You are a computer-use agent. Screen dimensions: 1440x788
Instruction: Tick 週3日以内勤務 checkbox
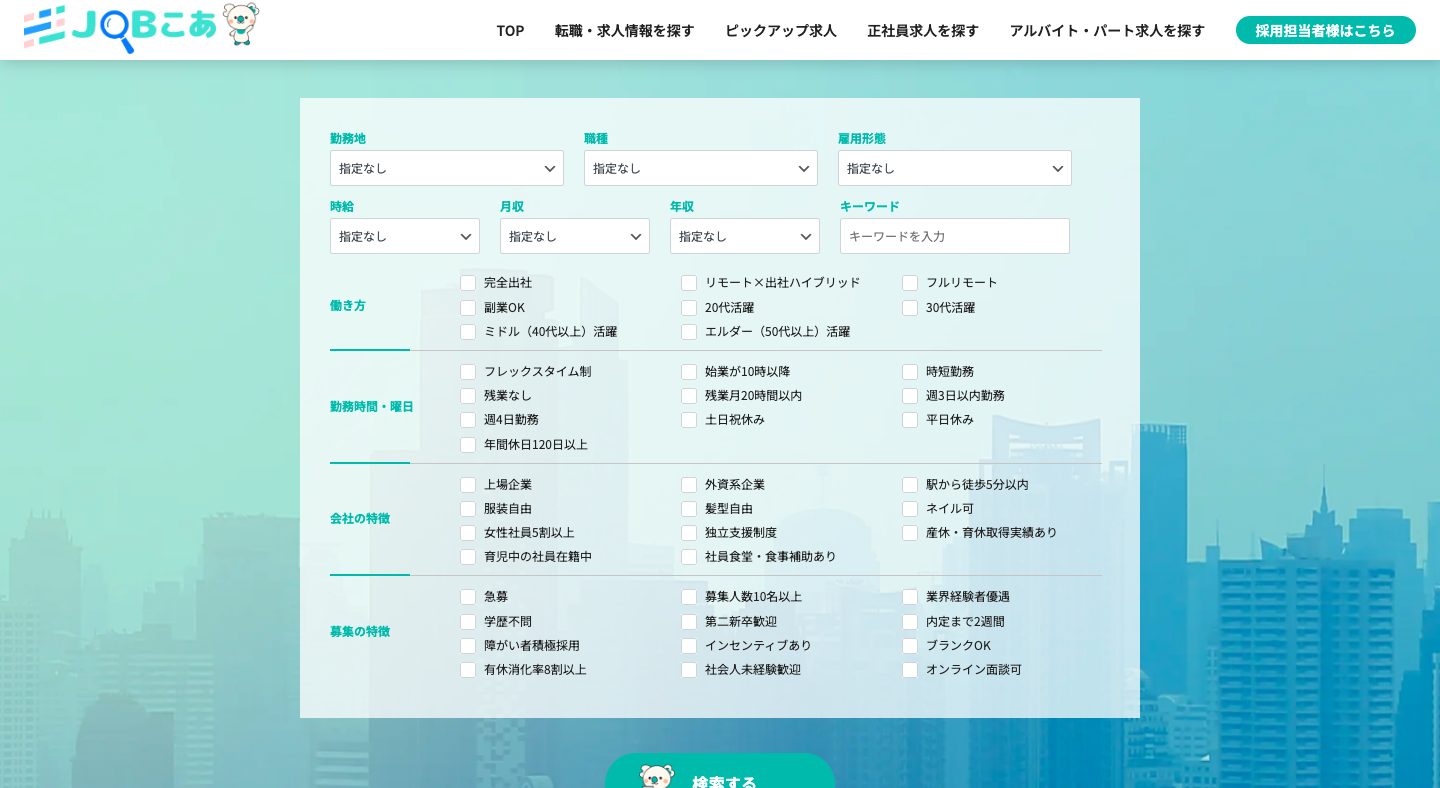click(910, 396)
